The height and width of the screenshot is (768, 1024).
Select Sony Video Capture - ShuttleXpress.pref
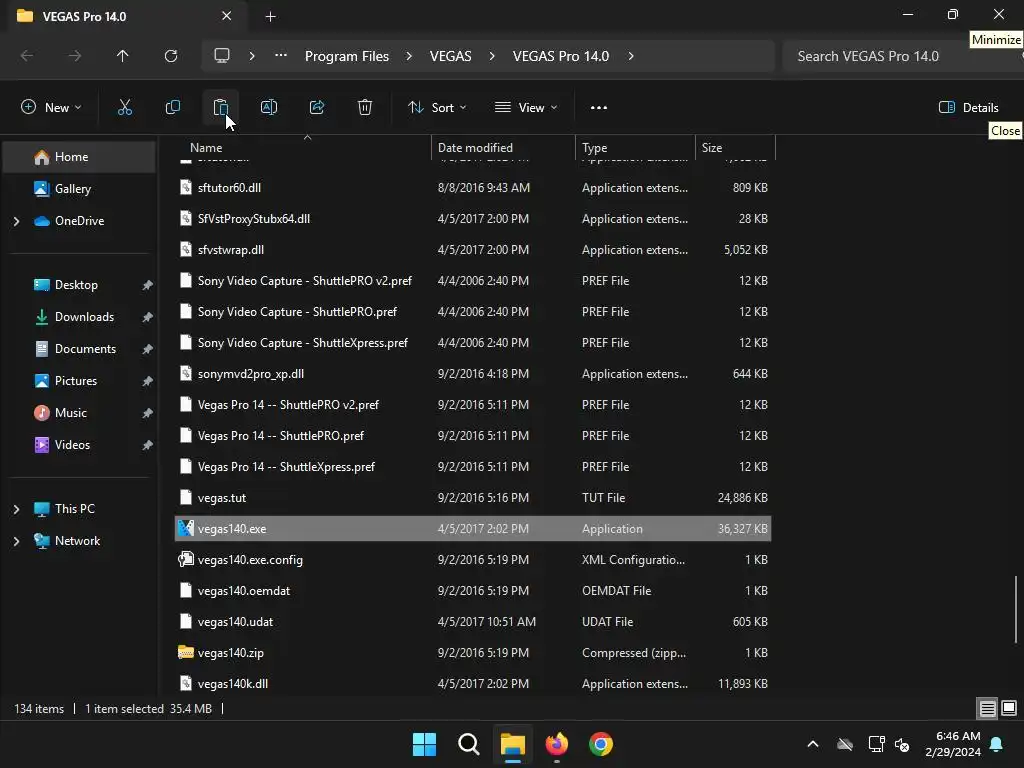tap(473, 343)
